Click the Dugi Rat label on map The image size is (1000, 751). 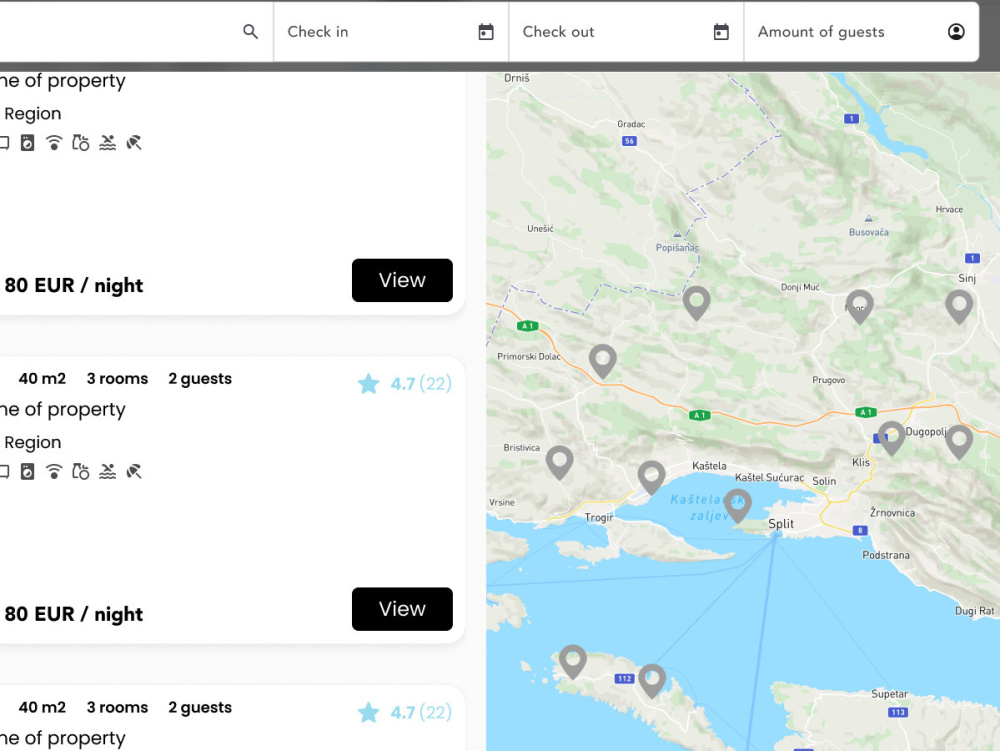coord(974,611)
